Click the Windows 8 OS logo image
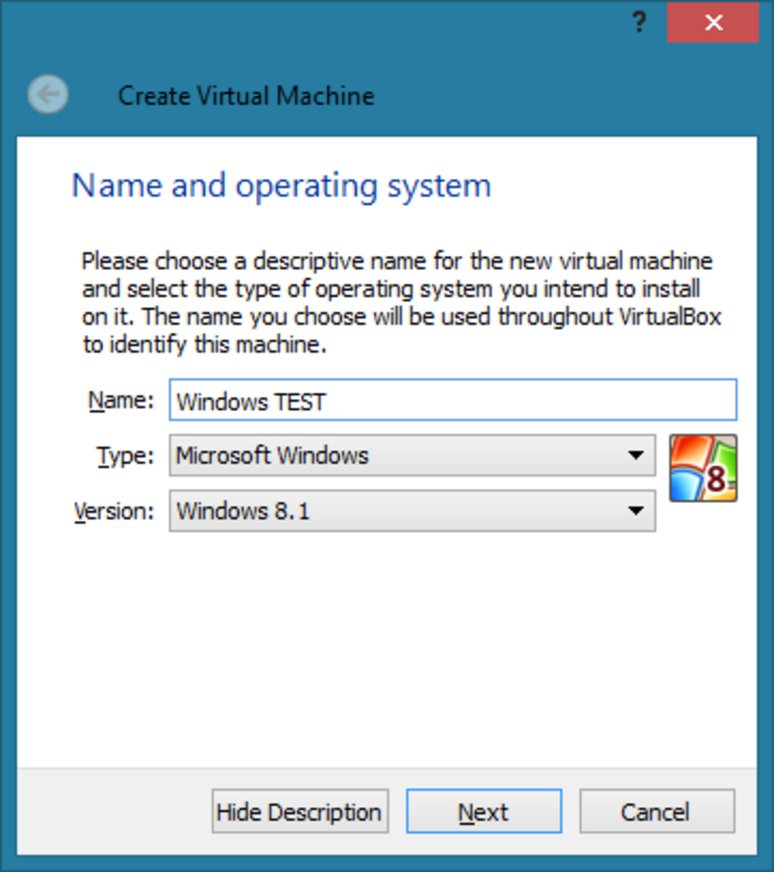 703,468
